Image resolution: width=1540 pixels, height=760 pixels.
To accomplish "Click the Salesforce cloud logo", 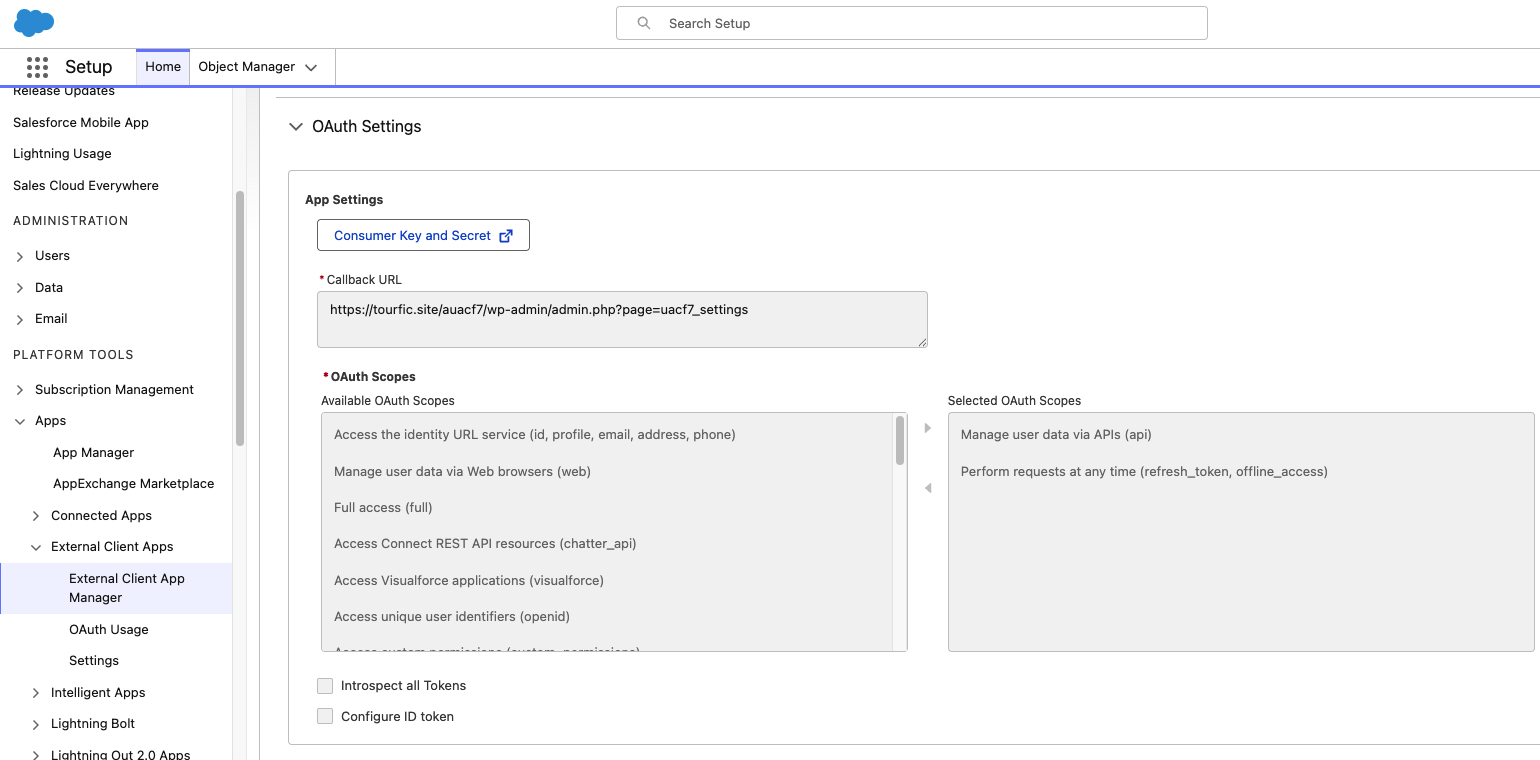I will coord(34,22).
